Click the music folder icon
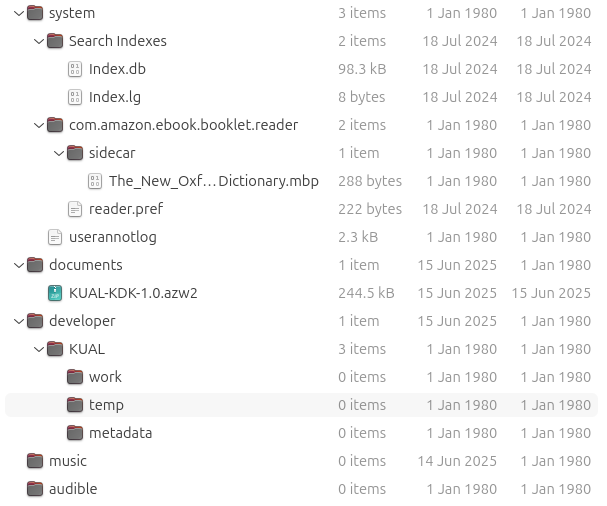 (x=35, y=461)
